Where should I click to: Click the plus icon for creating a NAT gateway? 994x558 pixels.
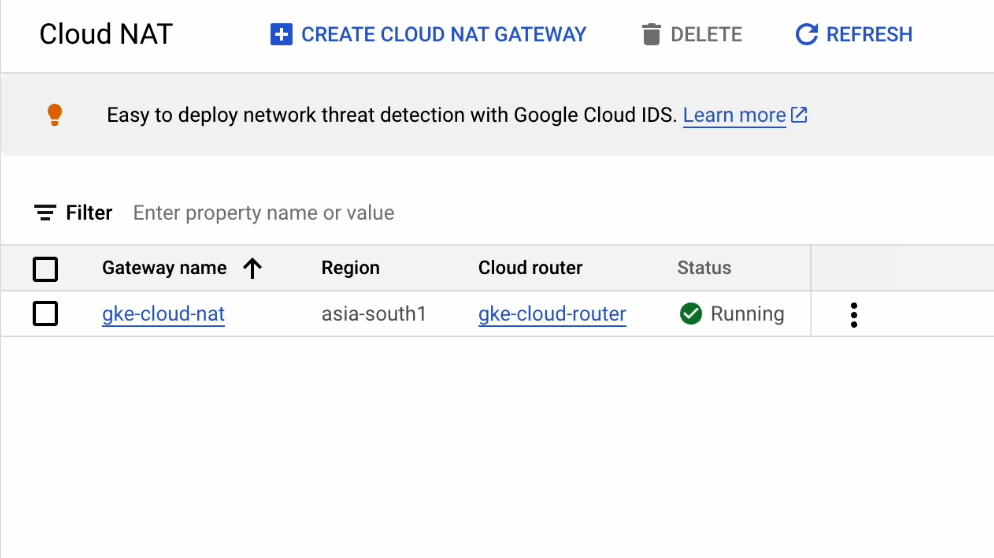click(x=281, y=35)
